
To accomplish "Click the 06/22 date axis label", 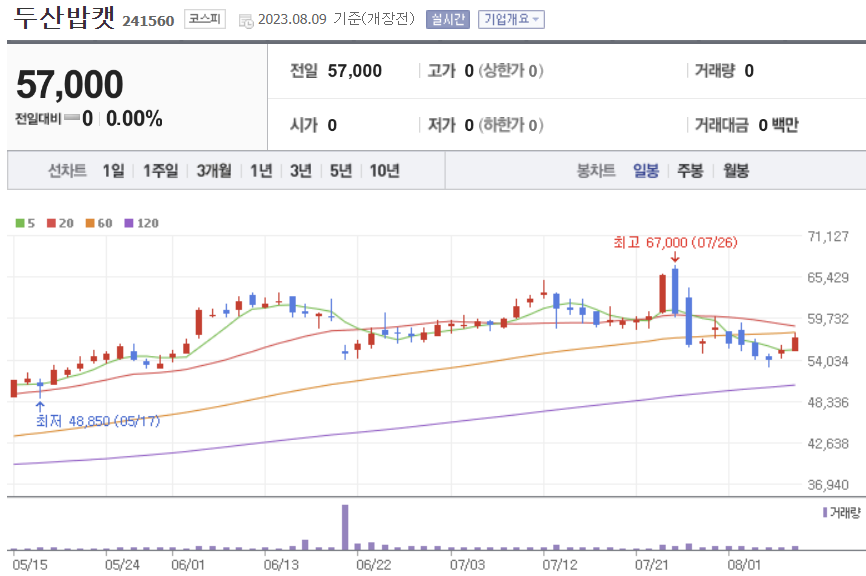I will coord(373,564).
